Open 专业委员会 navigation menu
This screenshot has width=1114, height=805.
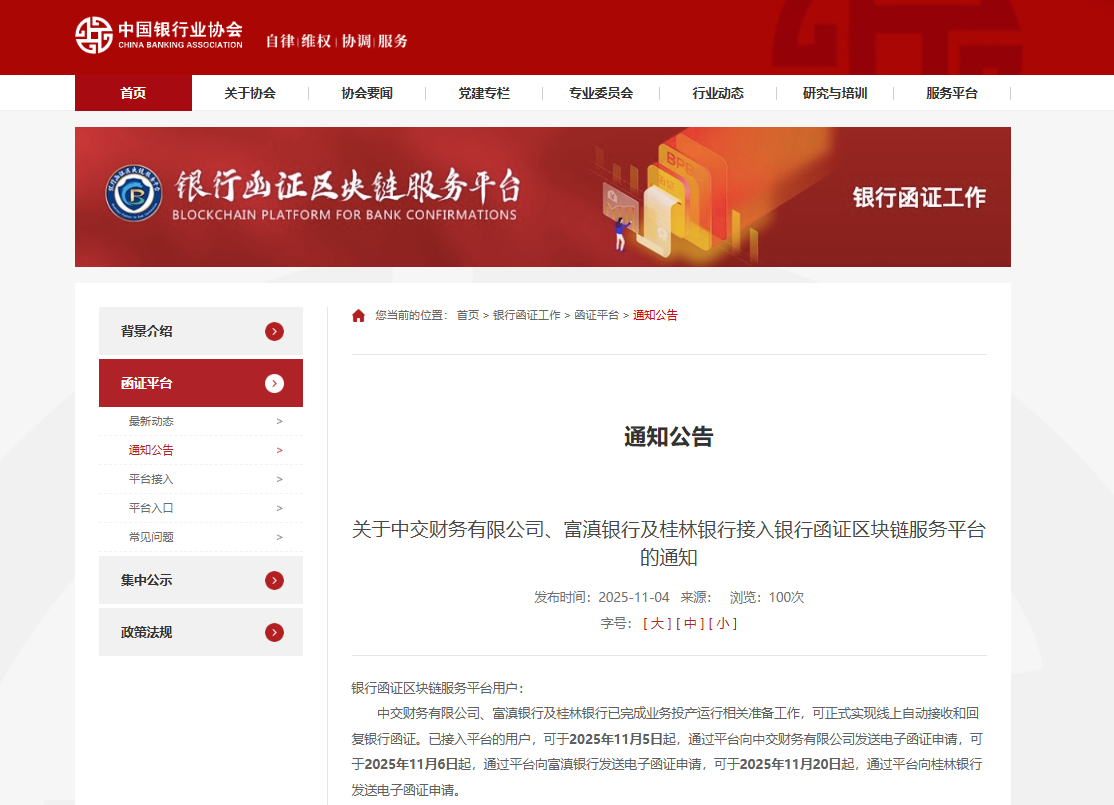[x=601, y=93]
